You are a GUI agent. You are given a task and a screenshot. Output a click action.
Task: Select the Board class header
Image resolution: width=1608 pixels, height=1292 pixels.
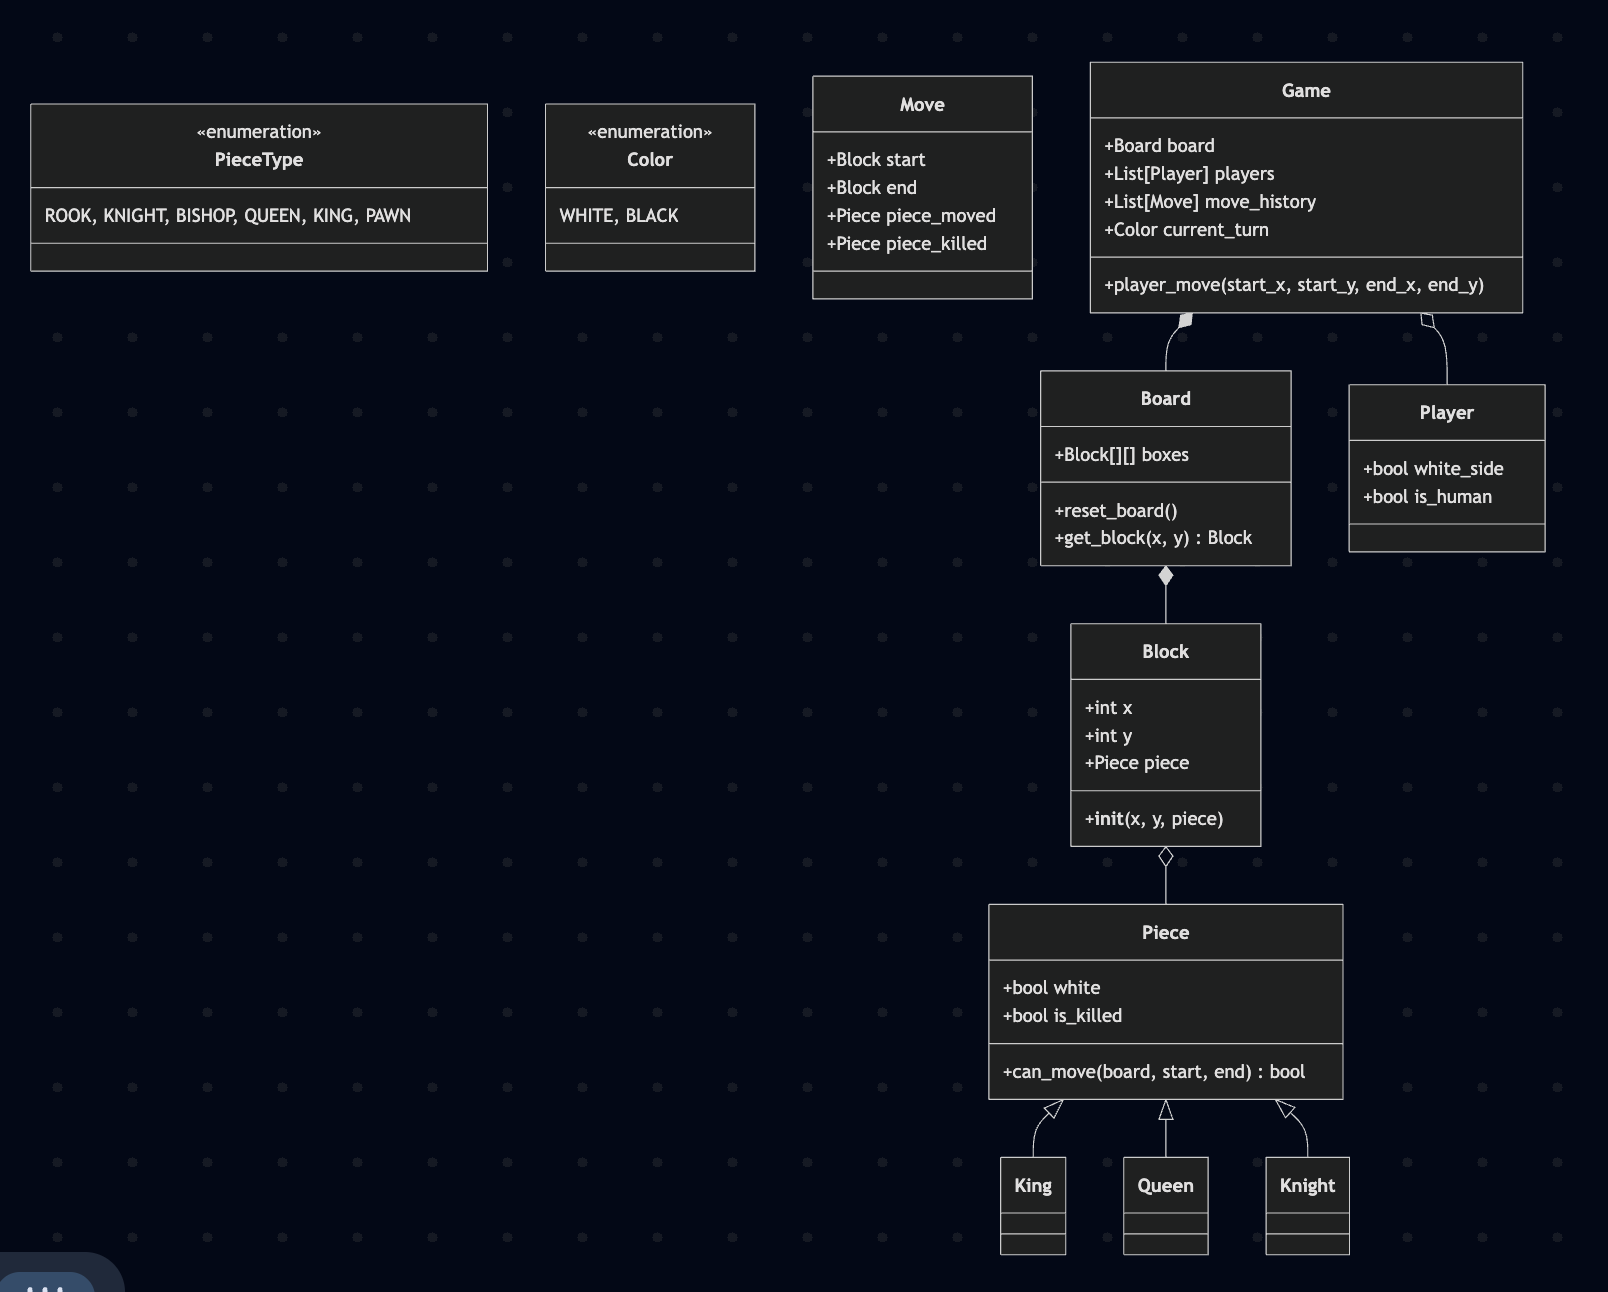(x=1165, y=399)
